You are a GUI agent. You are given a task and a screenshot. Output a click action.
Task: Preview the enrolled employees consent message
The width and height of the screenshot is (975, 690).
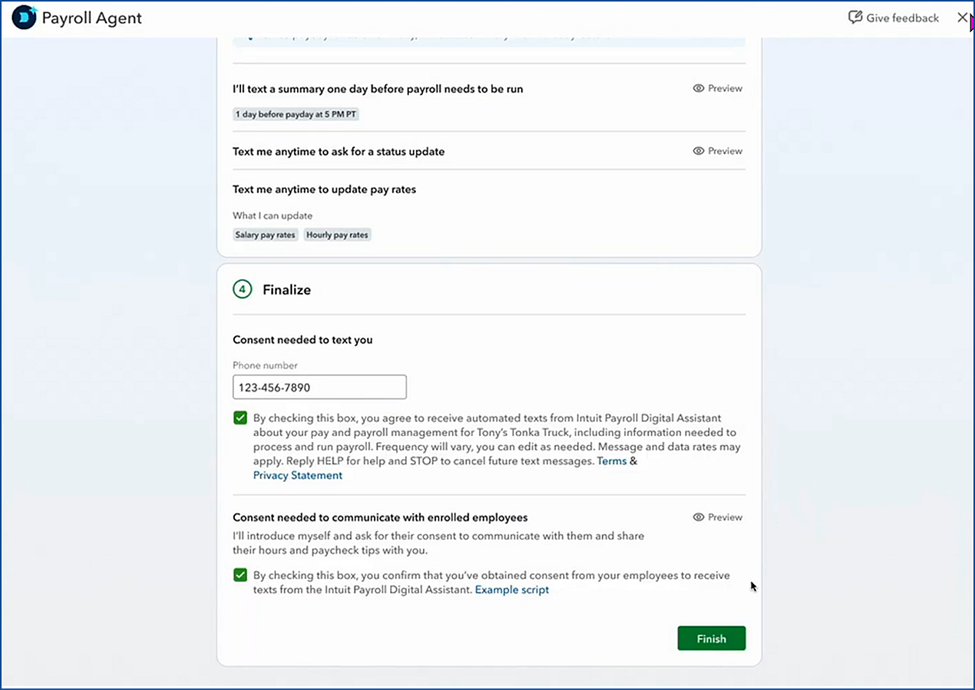[718, 517]
